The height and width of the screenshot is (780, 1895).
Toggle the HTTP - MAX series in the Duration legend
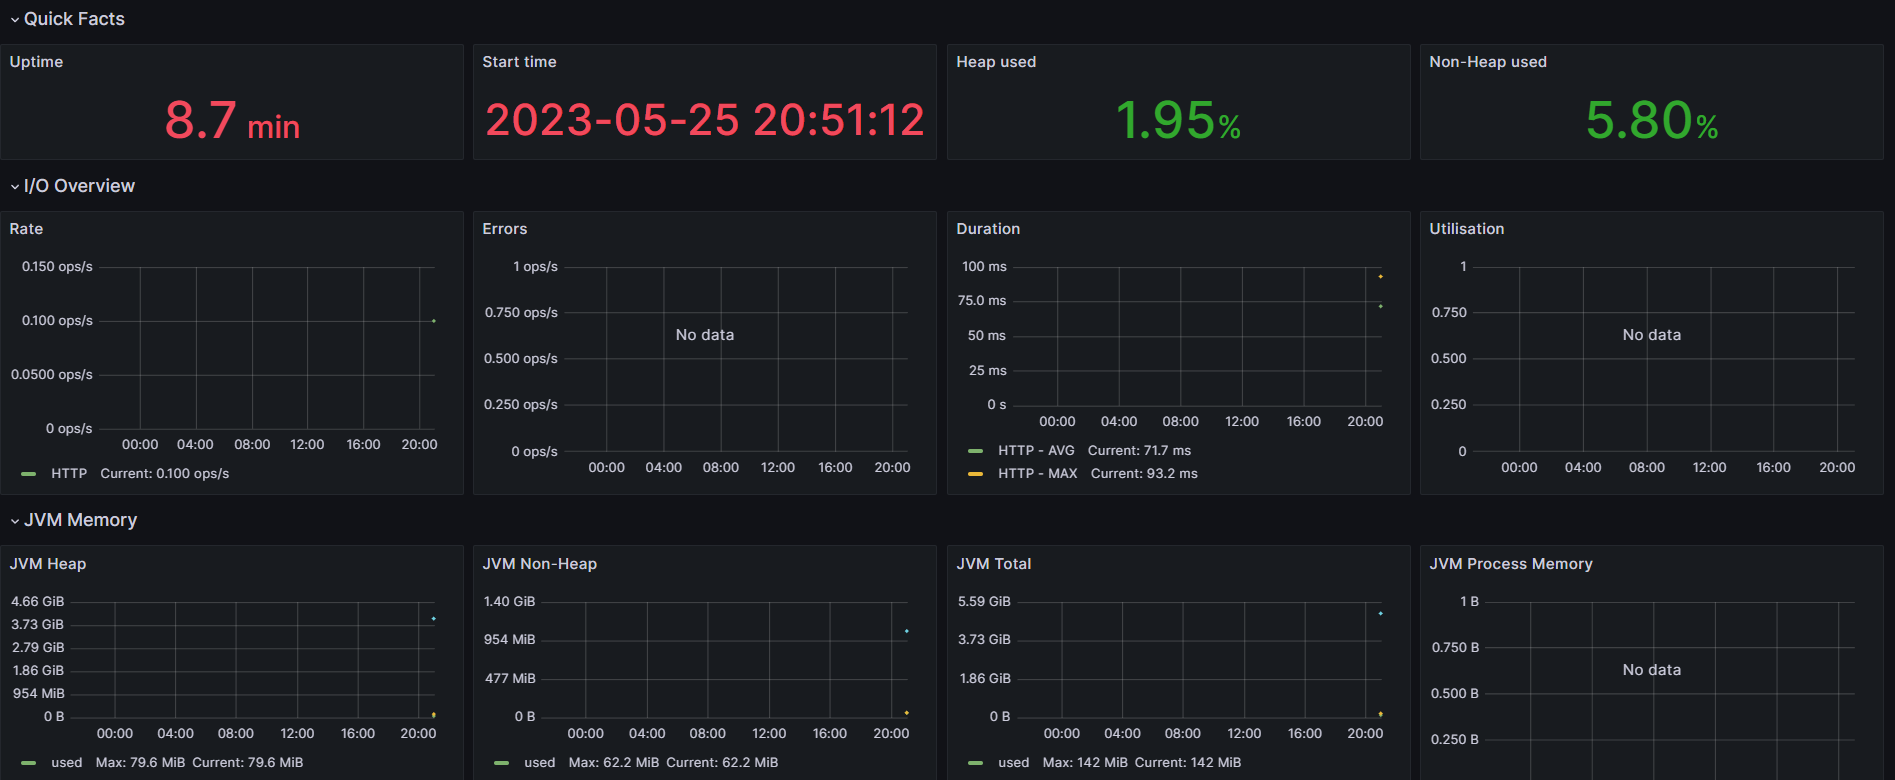[x=1037, y=474]
